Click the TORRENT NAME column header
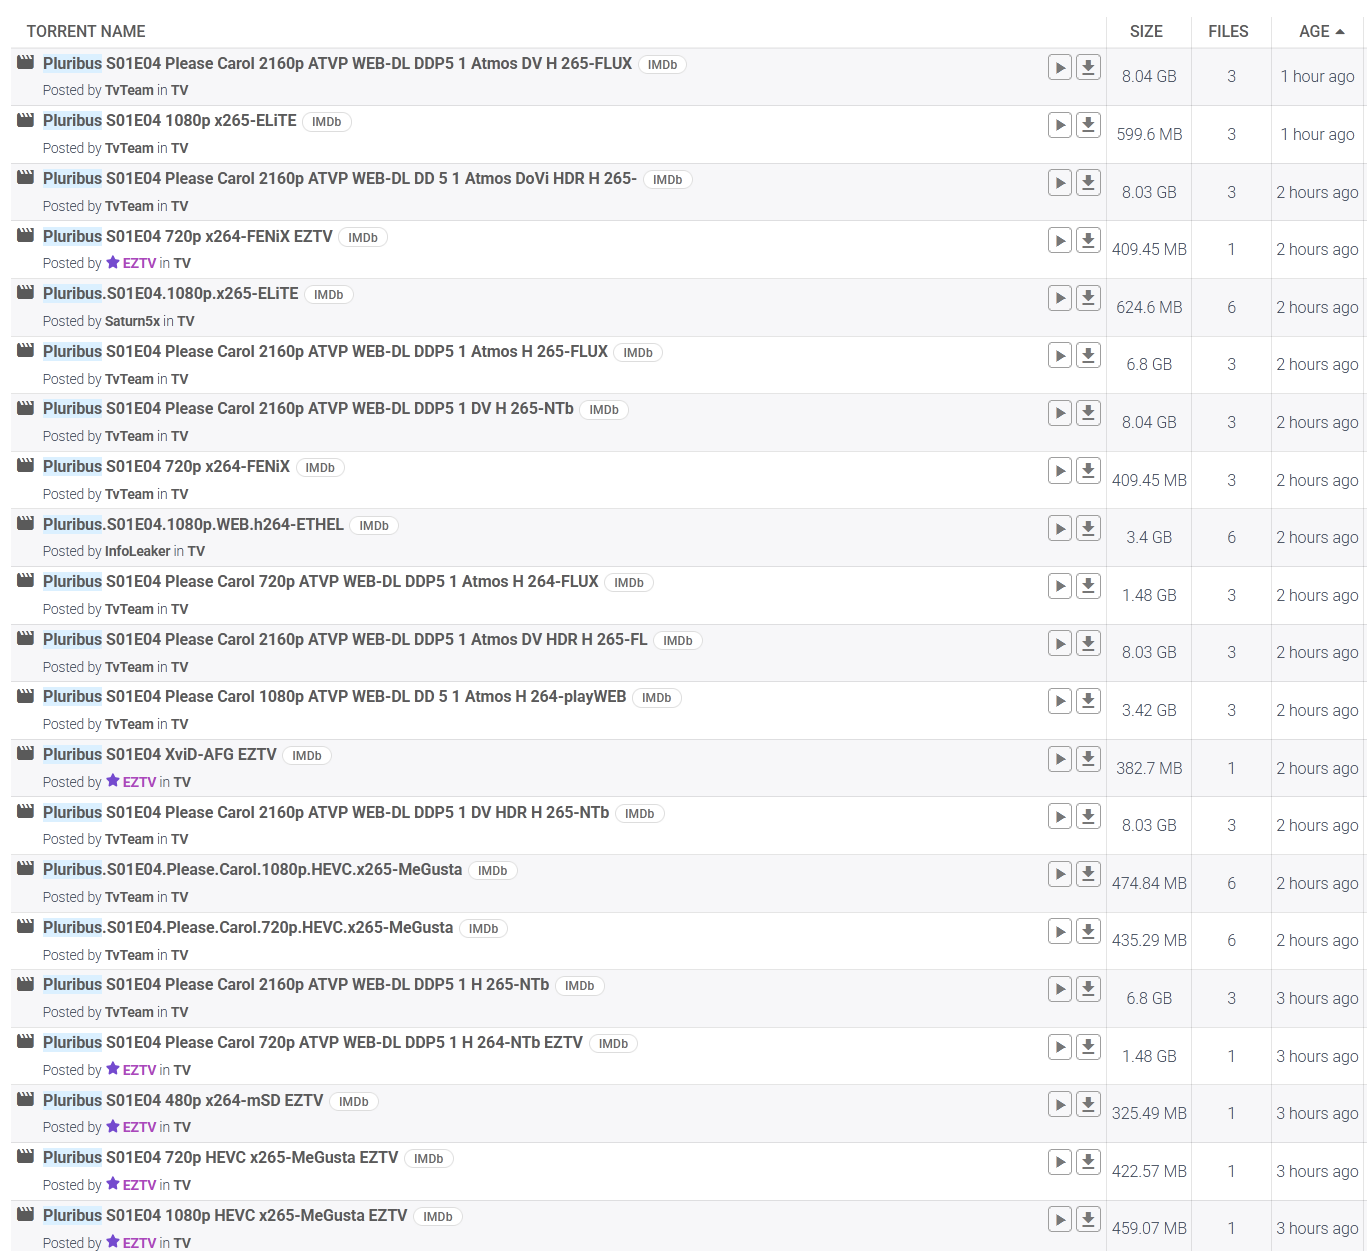 click(x=86, y=31)
